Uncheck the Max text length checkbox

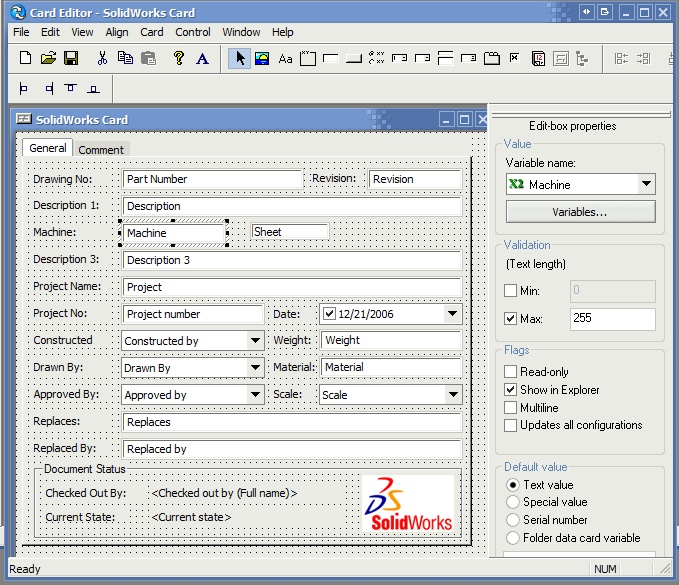511,319
